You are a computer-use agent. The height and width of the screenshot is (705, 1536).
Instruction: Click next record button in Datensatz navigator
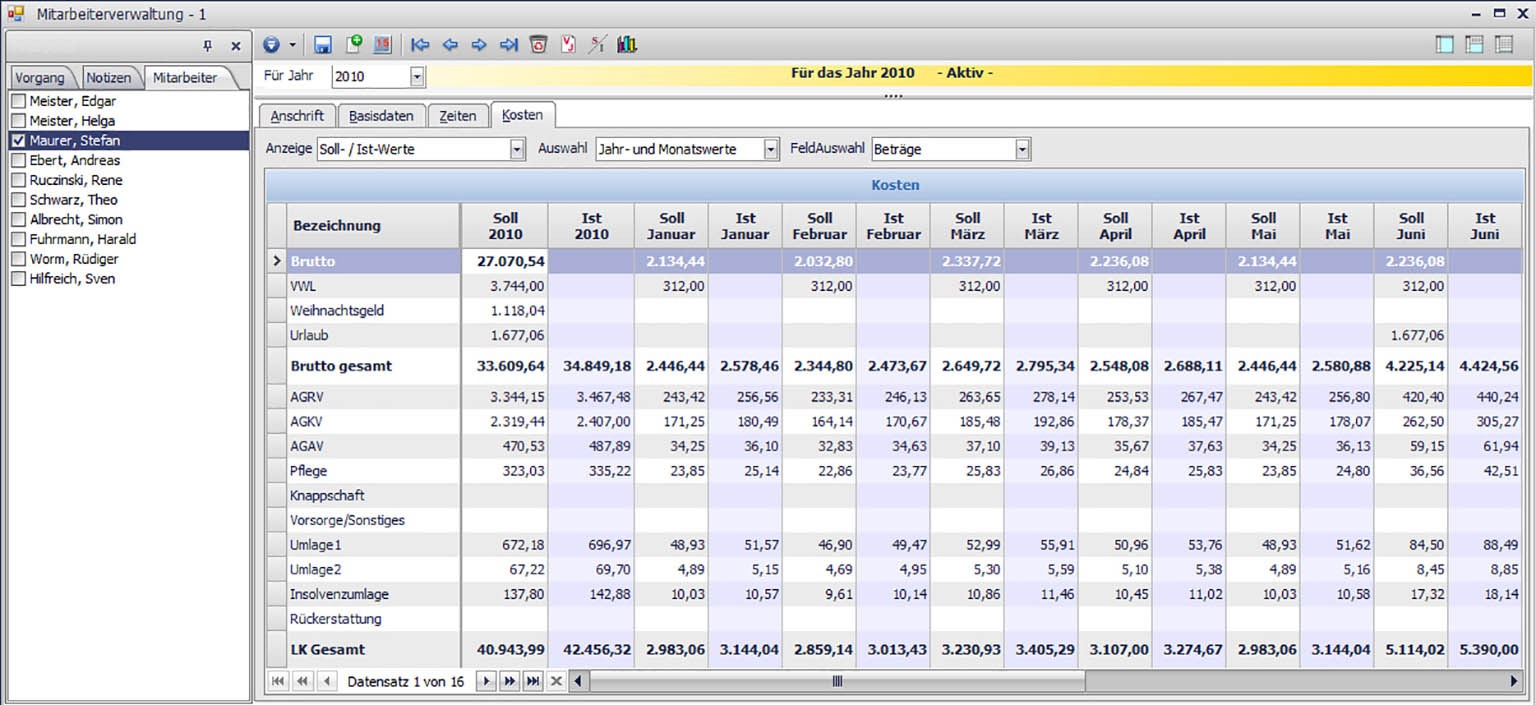coord(486,681)
